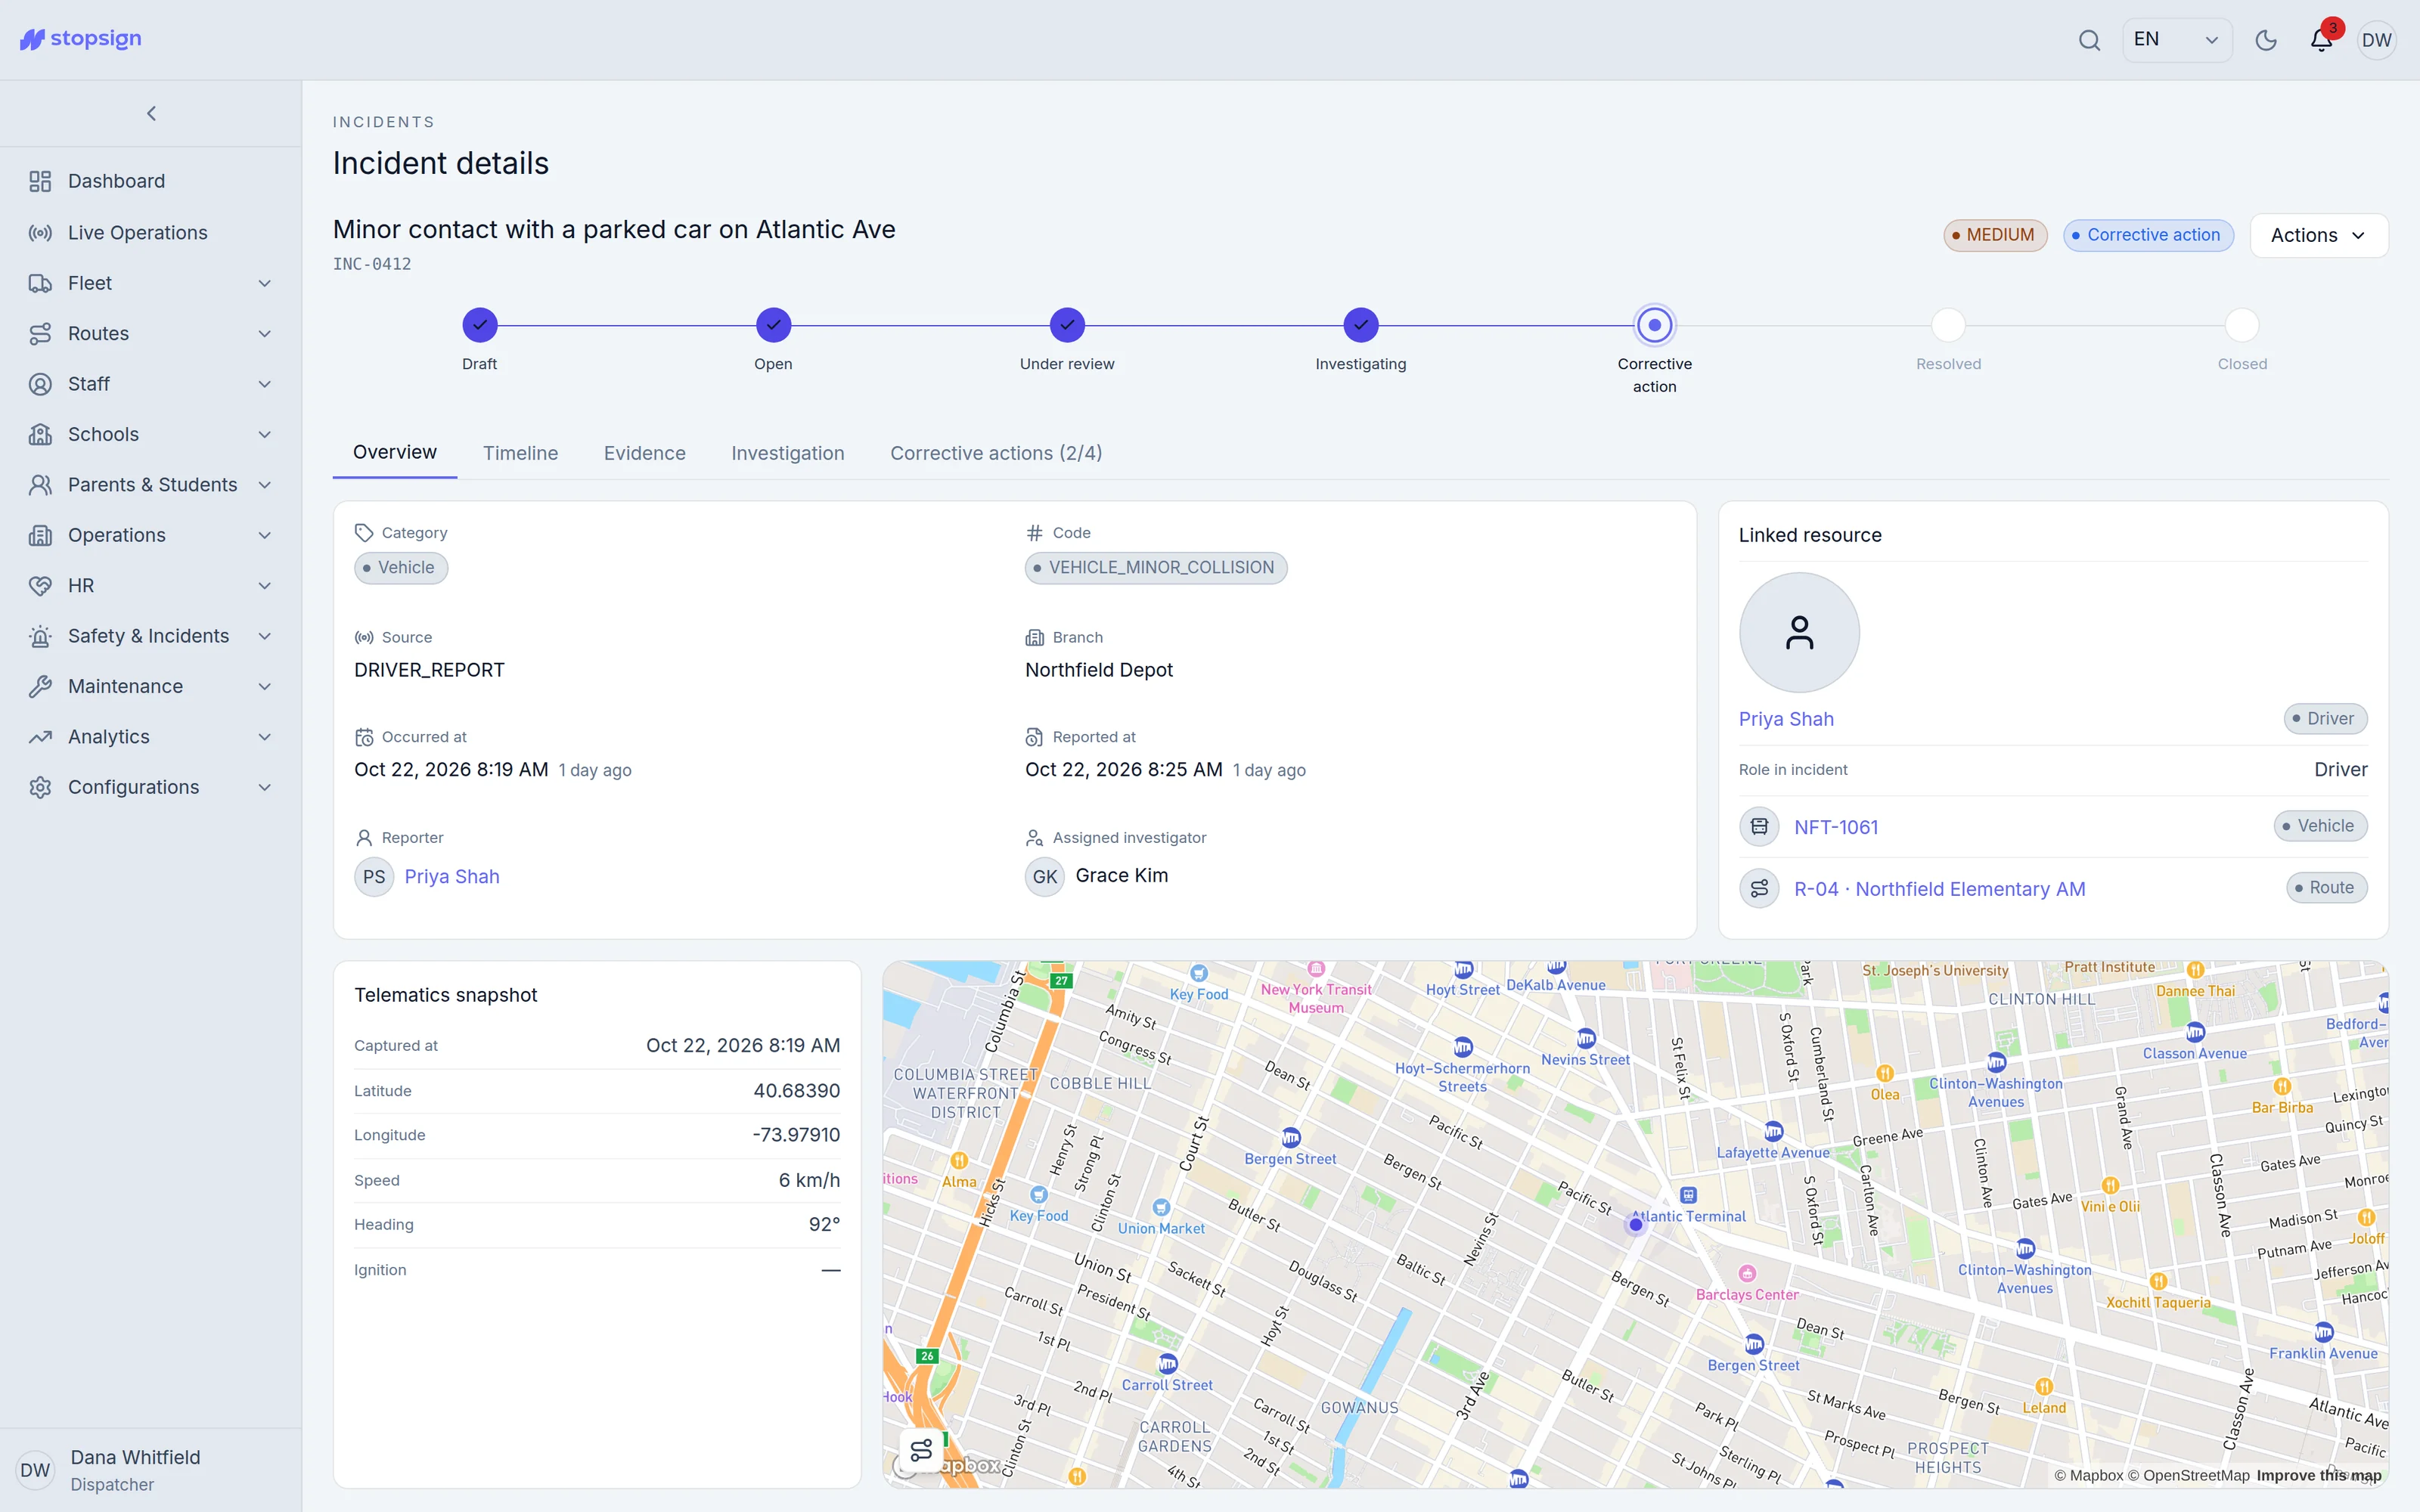Image resolution: width=2420 pixels, height=1512 pixels.
Task: Click the Staff icon in sidebar
Action: [x=40, y=384]
